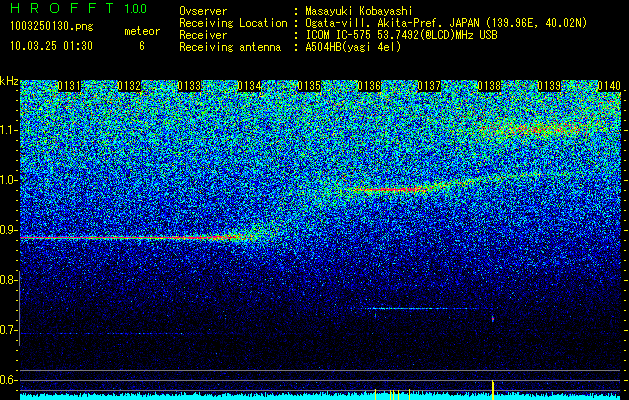The width and height of the screenshot is (629, 400).
Task: Click the 1.1 frequency axis label
Action: [x=8, y=130]
